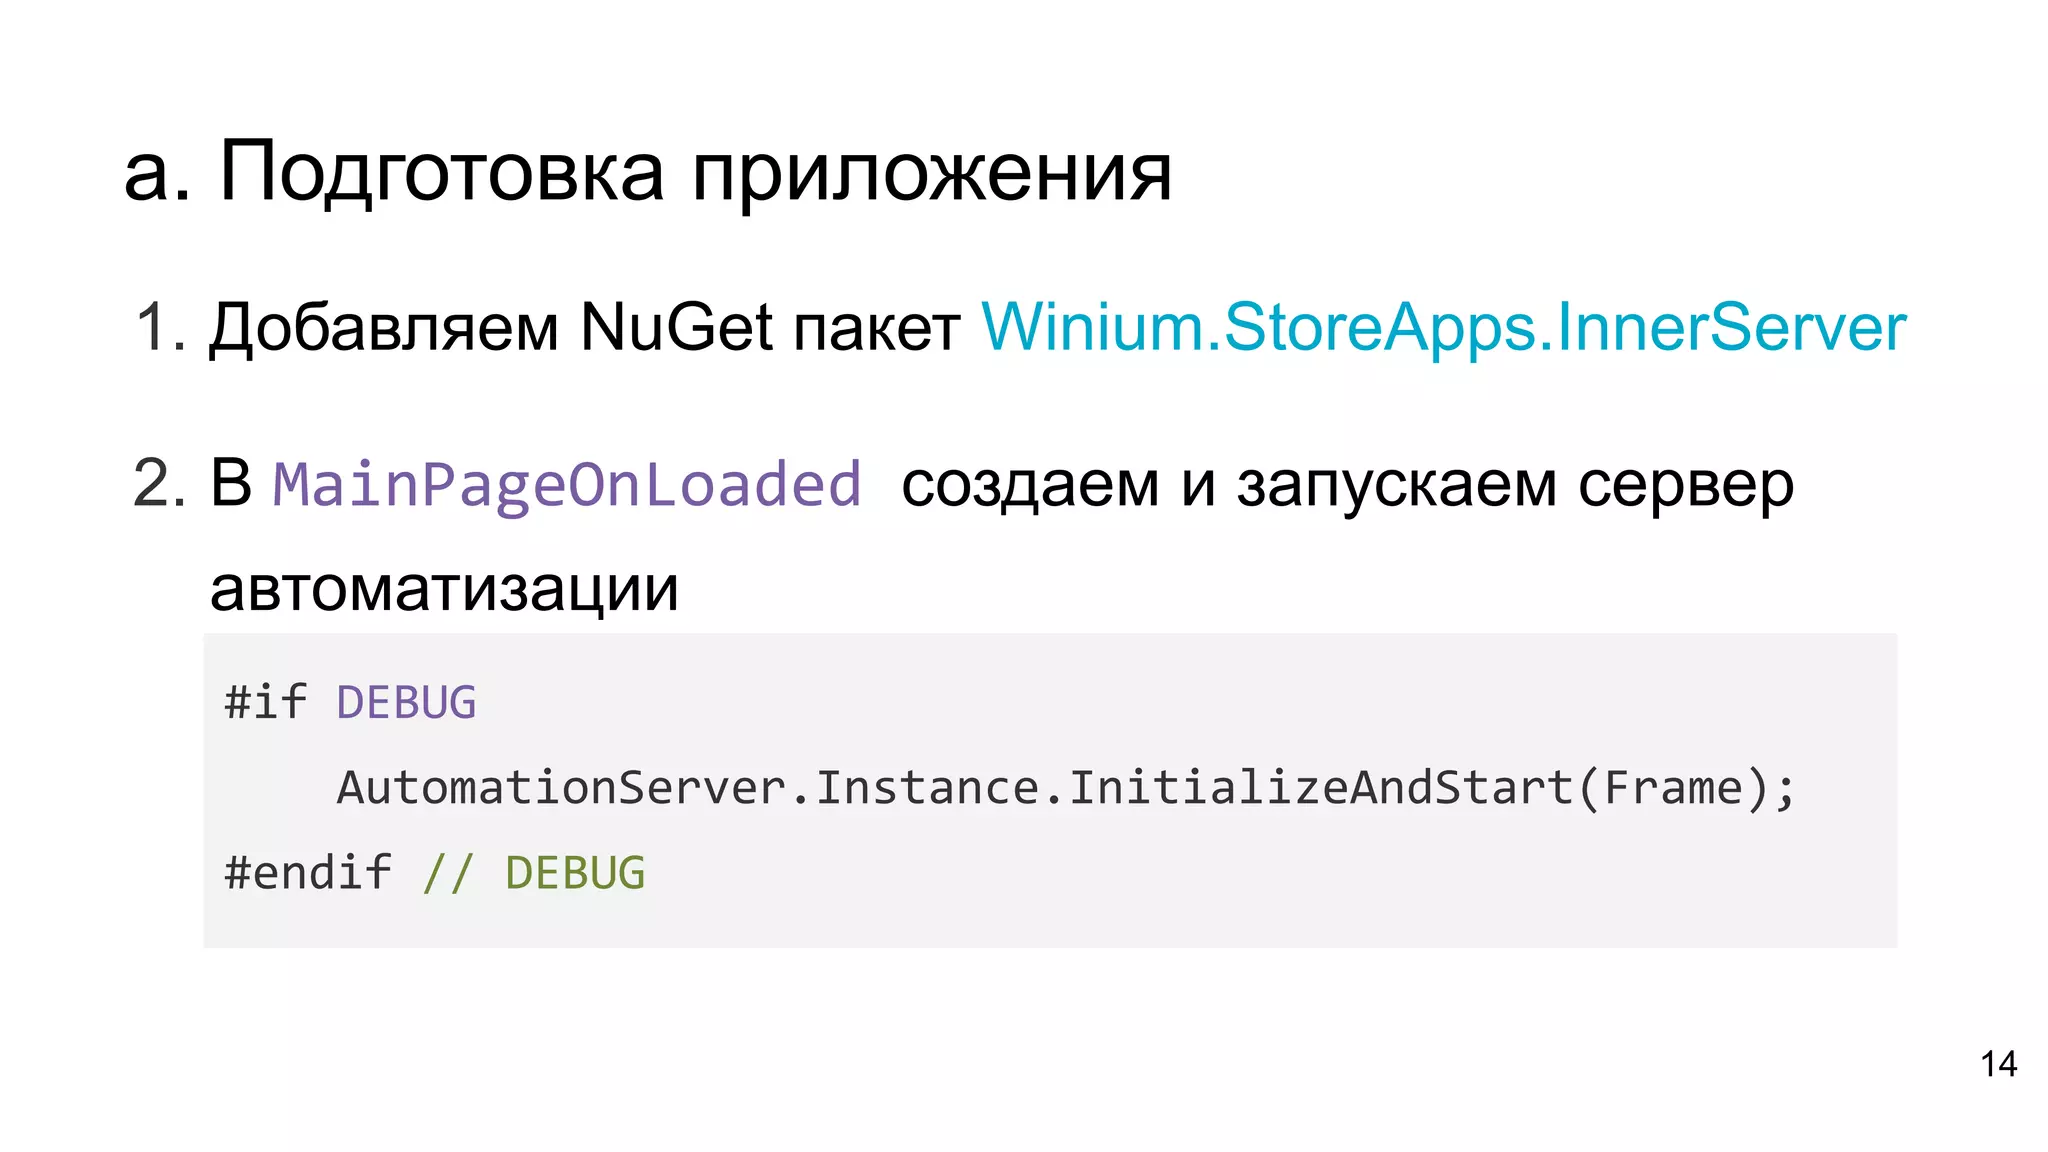2048x1152 pixels.
Task: Click the '#endif // DEBUG' code line
Action: point(434,873)
